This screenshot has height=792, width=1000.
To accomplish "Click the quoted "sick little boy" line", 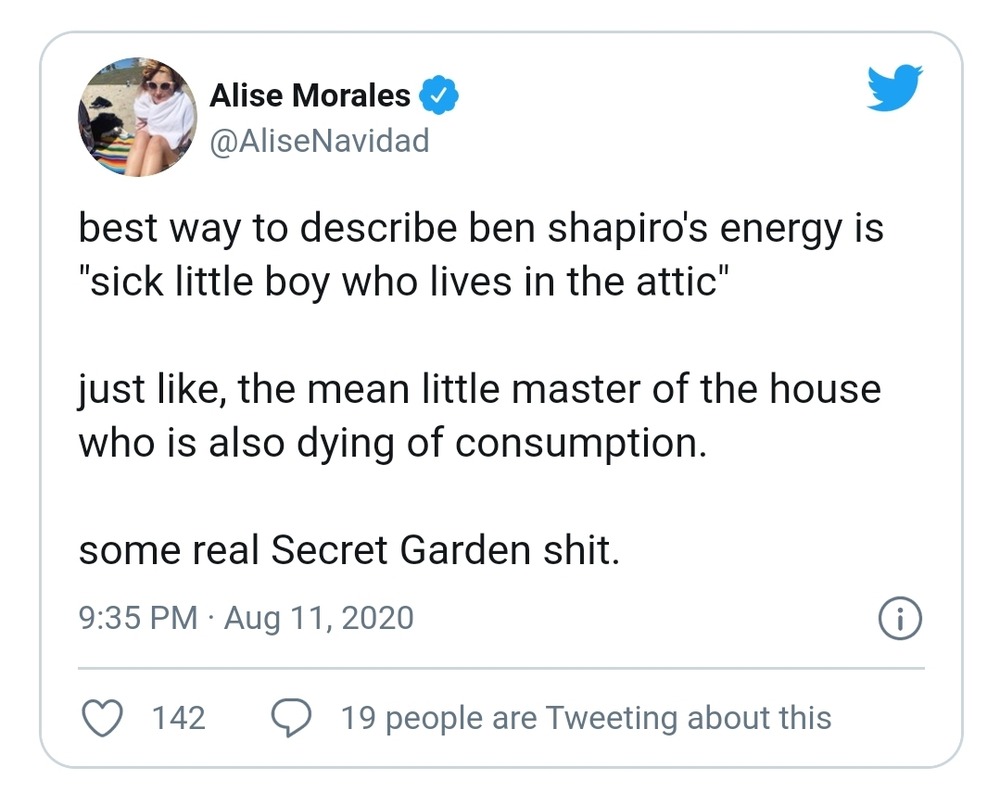I will 398,281.
